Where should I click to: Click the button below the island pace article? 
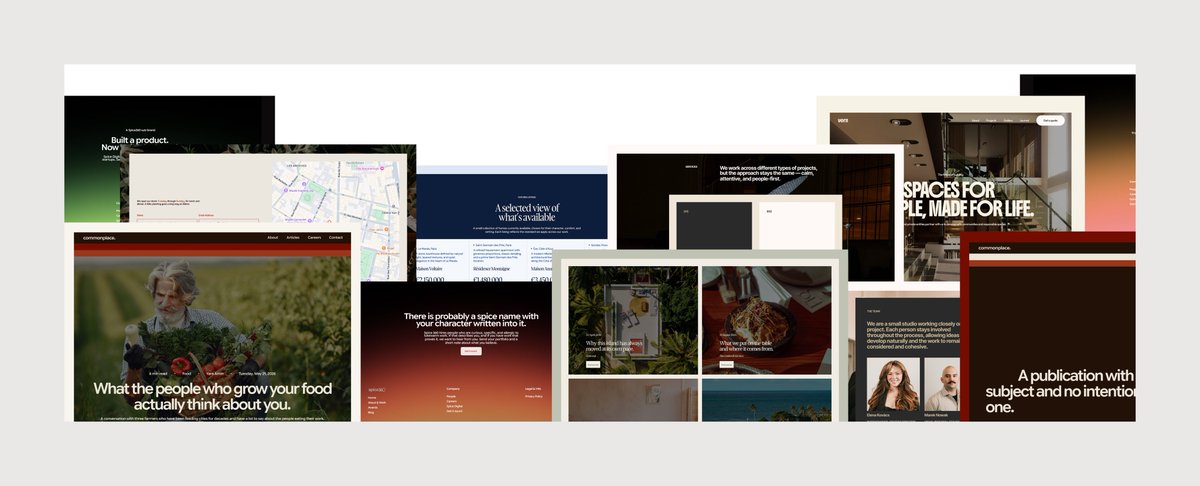(593, 364)
